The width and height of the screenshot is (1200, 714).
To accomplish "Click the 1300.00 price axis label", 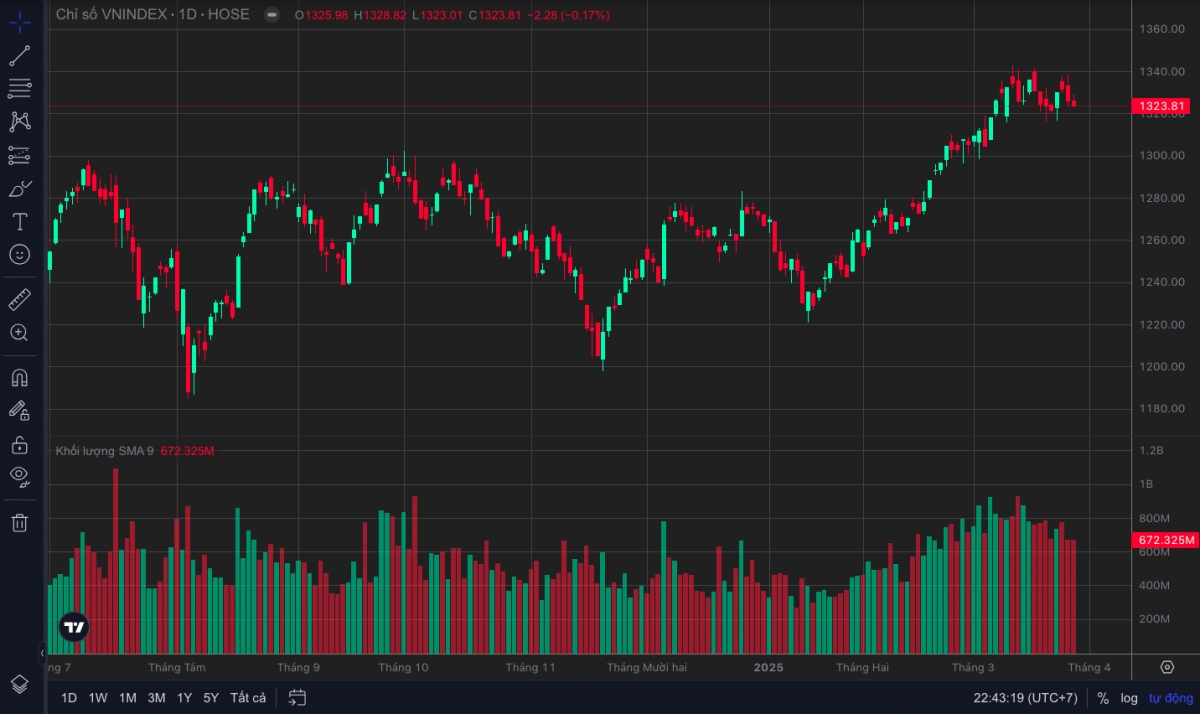I will tap(1162, 156).
